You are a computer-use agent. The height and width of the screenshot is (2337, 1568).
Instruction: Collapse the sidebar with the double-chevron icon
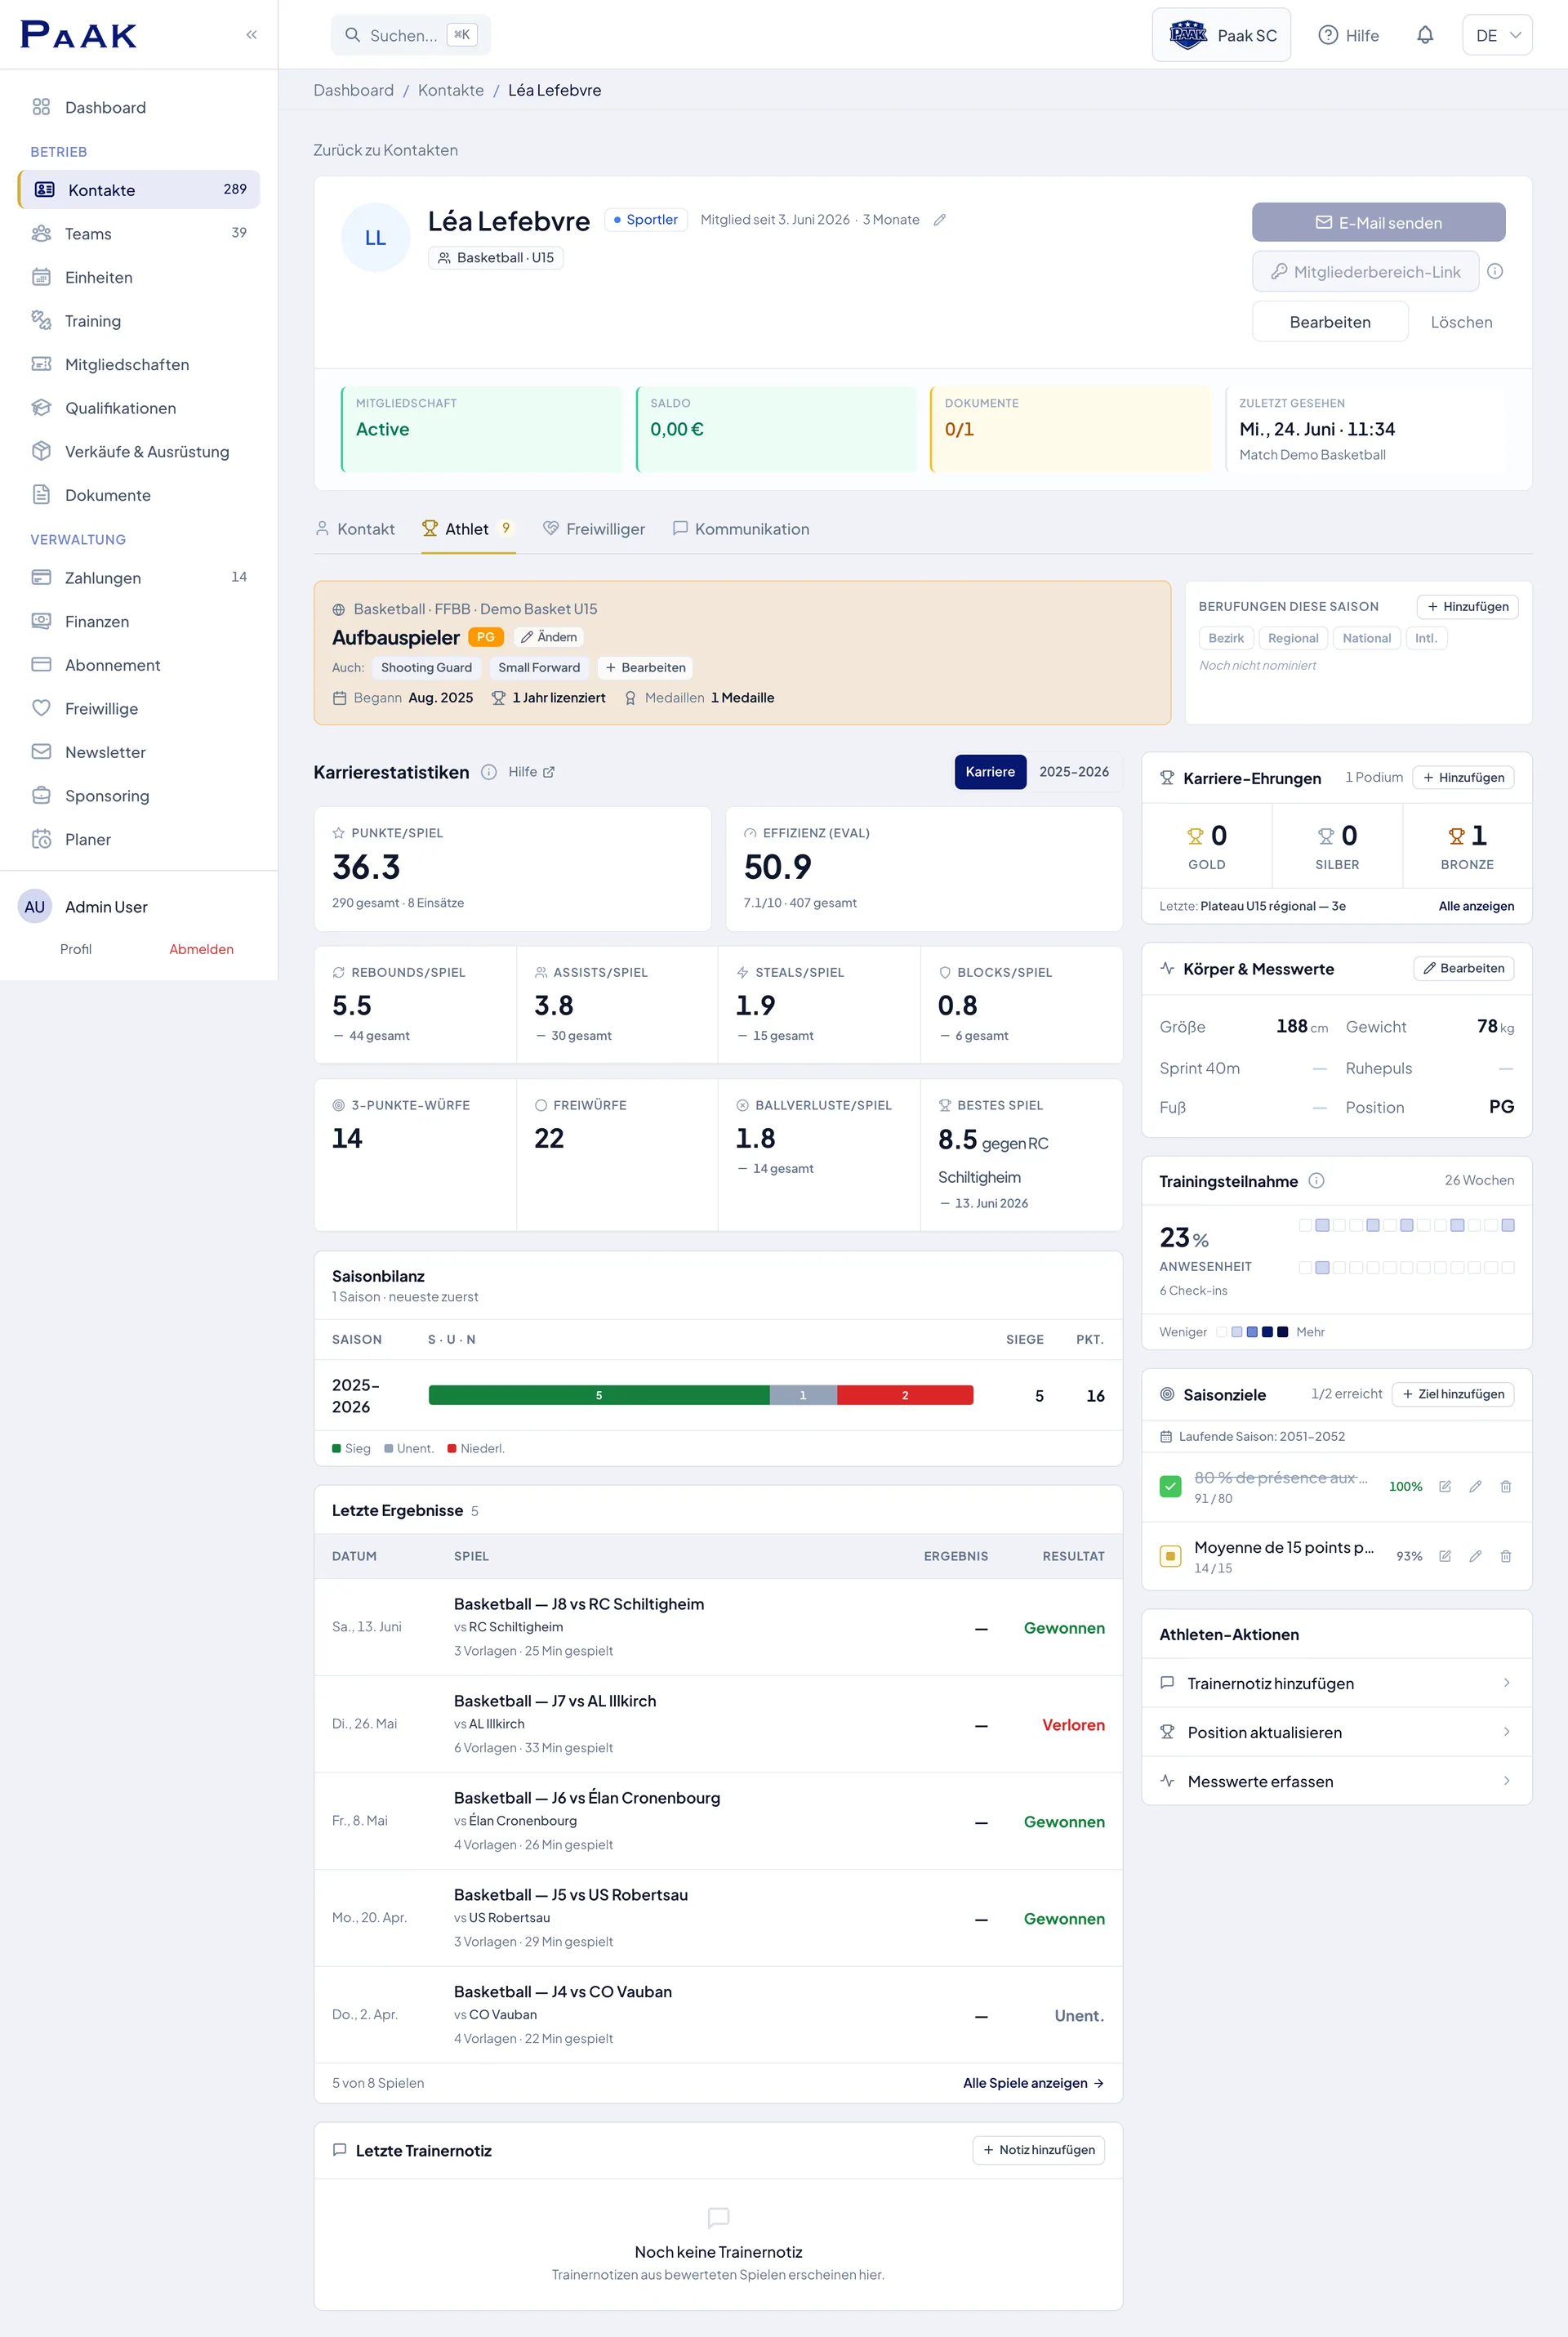251,35
